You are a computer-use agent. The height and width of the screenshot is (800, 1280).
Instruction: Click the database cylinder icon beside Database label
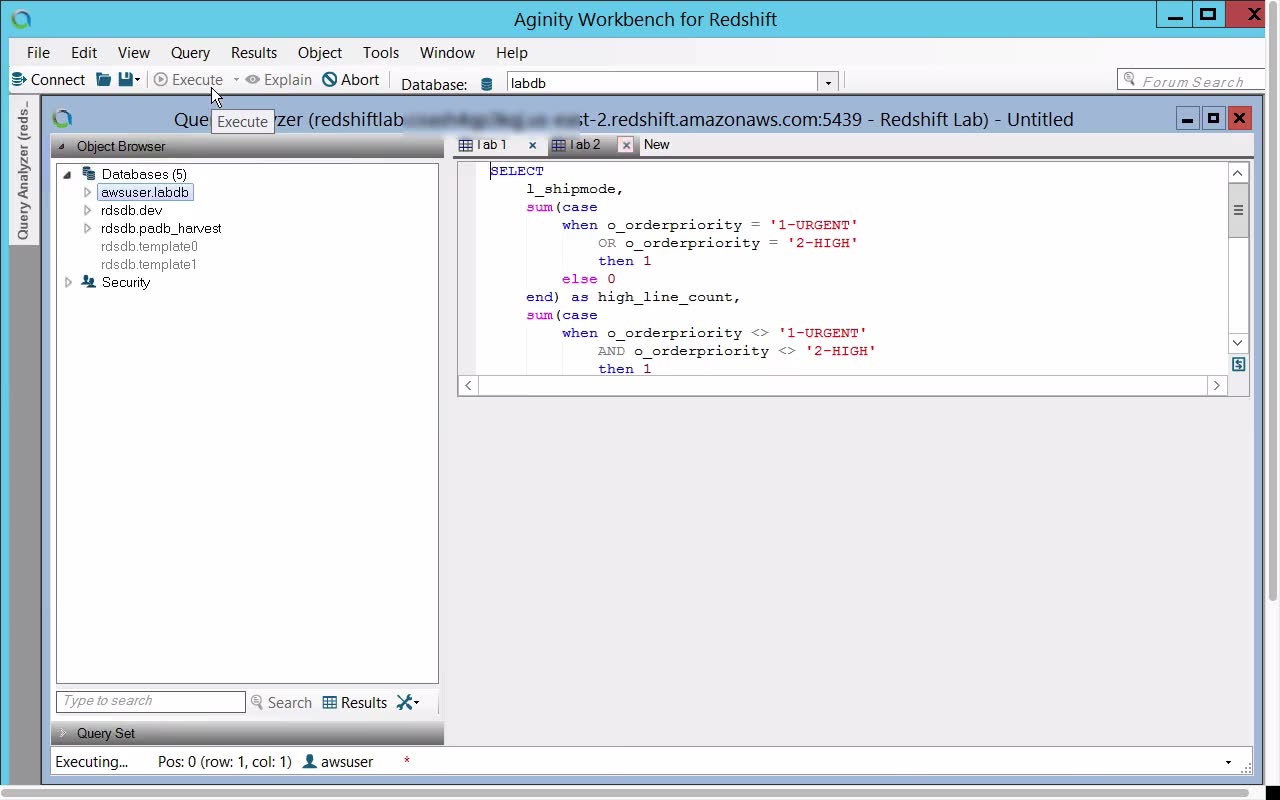[x=487, y=84]
